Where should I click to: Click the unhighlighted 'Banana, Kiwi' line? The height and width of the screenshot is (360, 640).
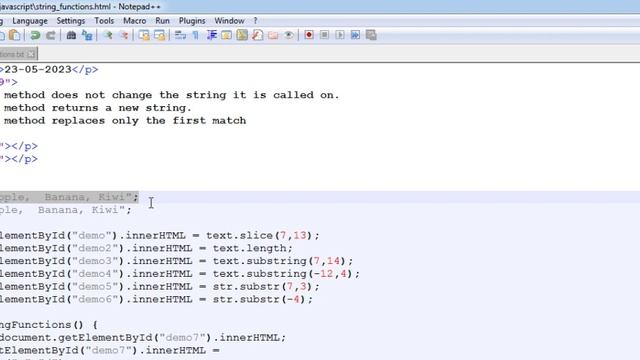66,210
